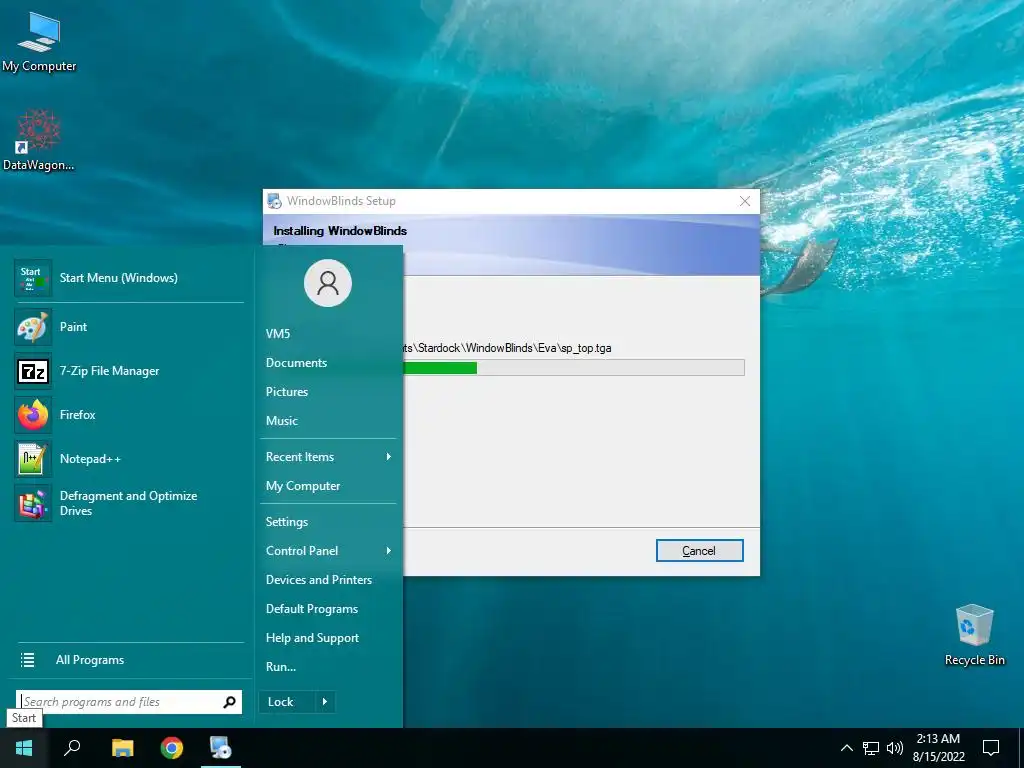The image size is (1024, 768).
Task: Click the All Programs list icon
Action: (x=27, y=660)
